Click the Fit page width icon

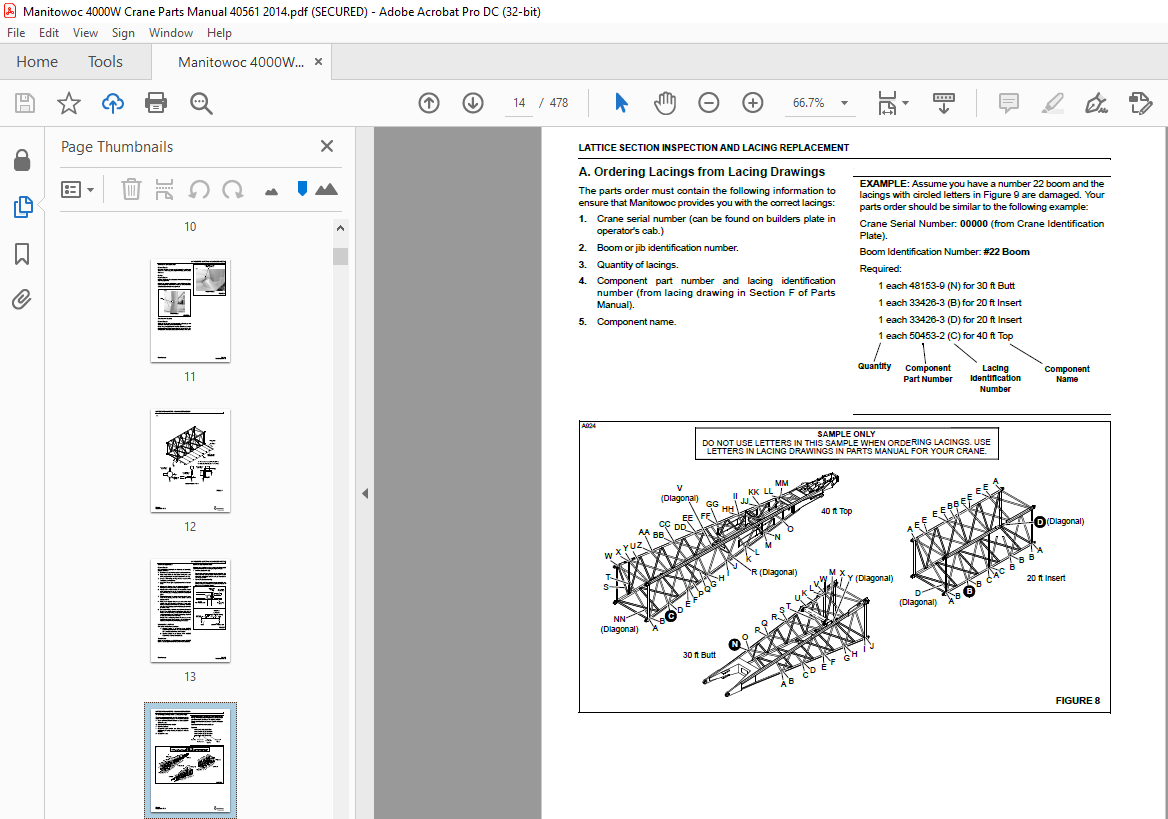click(887, 103)
